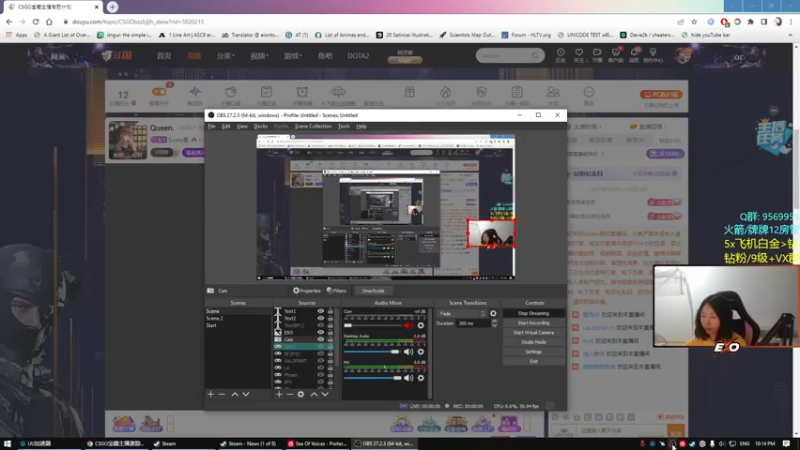Image resolution: width=800 pixels, height=450 pixels.
Task: Mute the Mic audio channel
Action: 408,378
